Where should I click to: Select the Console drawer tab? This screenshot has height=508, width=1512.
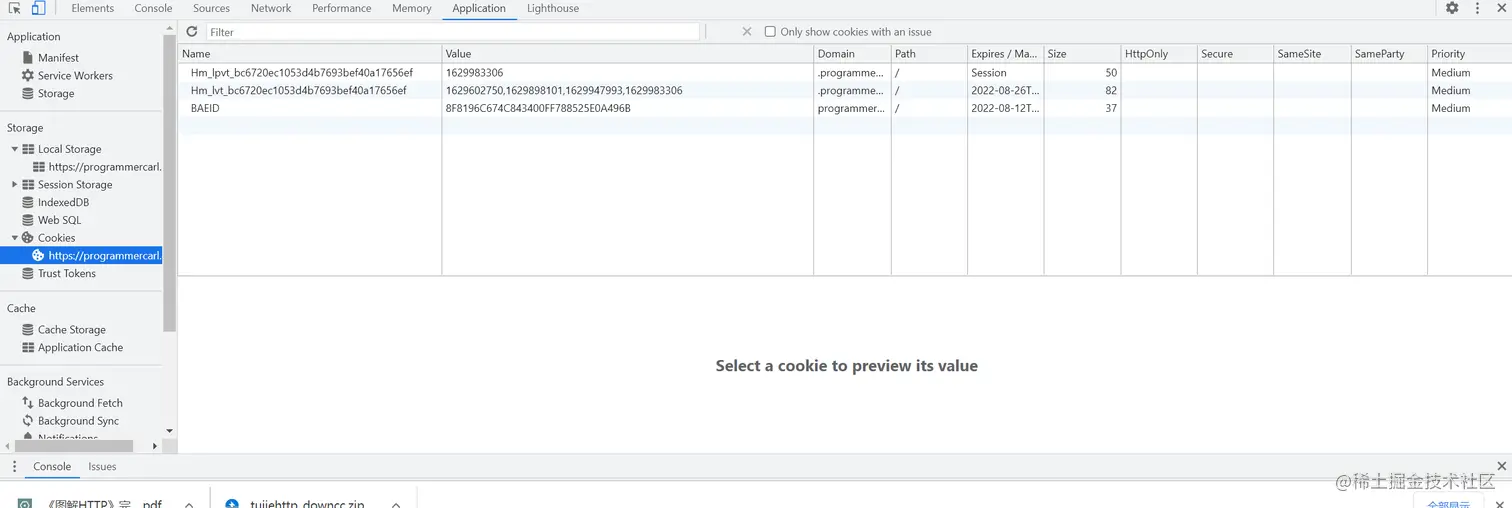pos(52,467)
